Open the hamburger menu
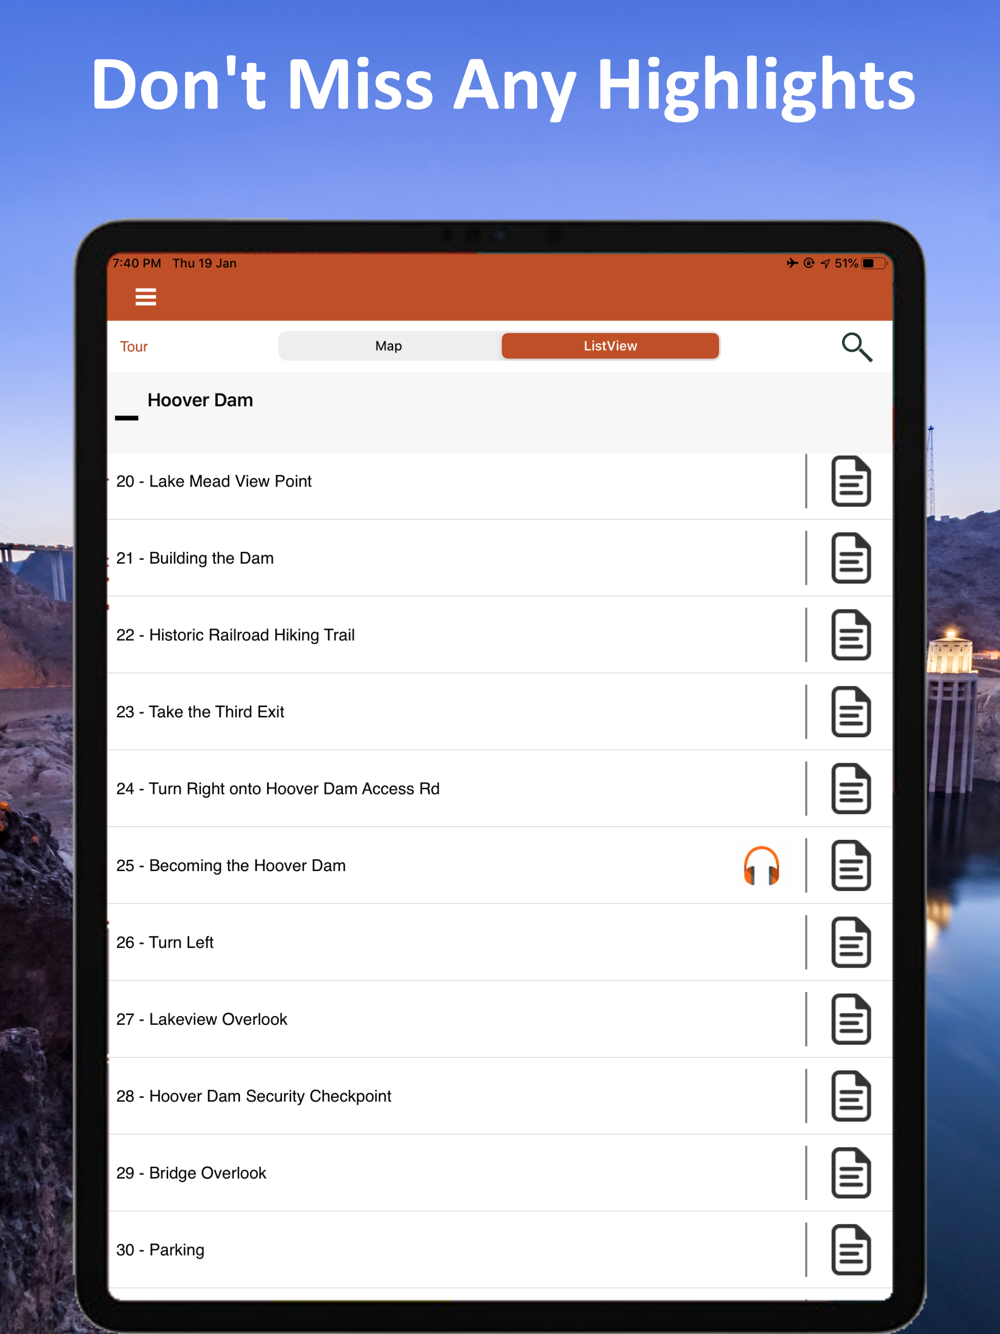Image resolution: width=1000 pixels, height=1334 pixels. point(146,297)
